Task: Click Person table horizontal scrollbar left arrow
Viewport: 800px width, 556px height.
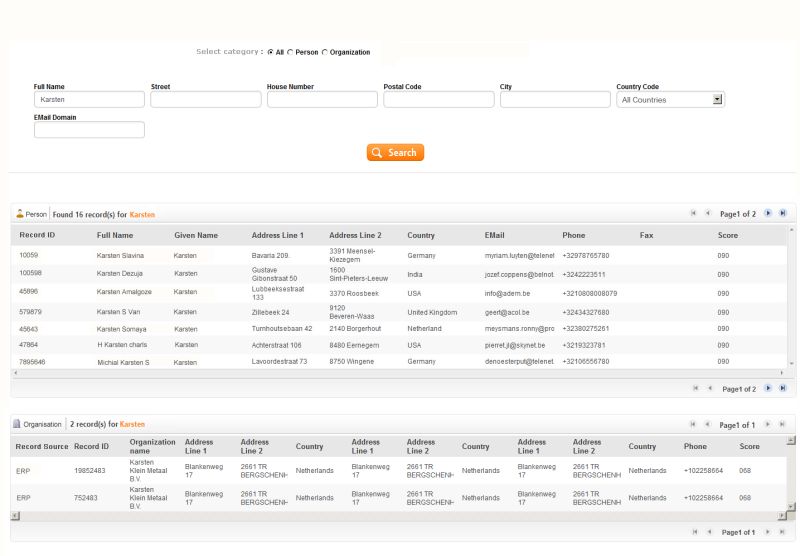Action: click(15, 373)
